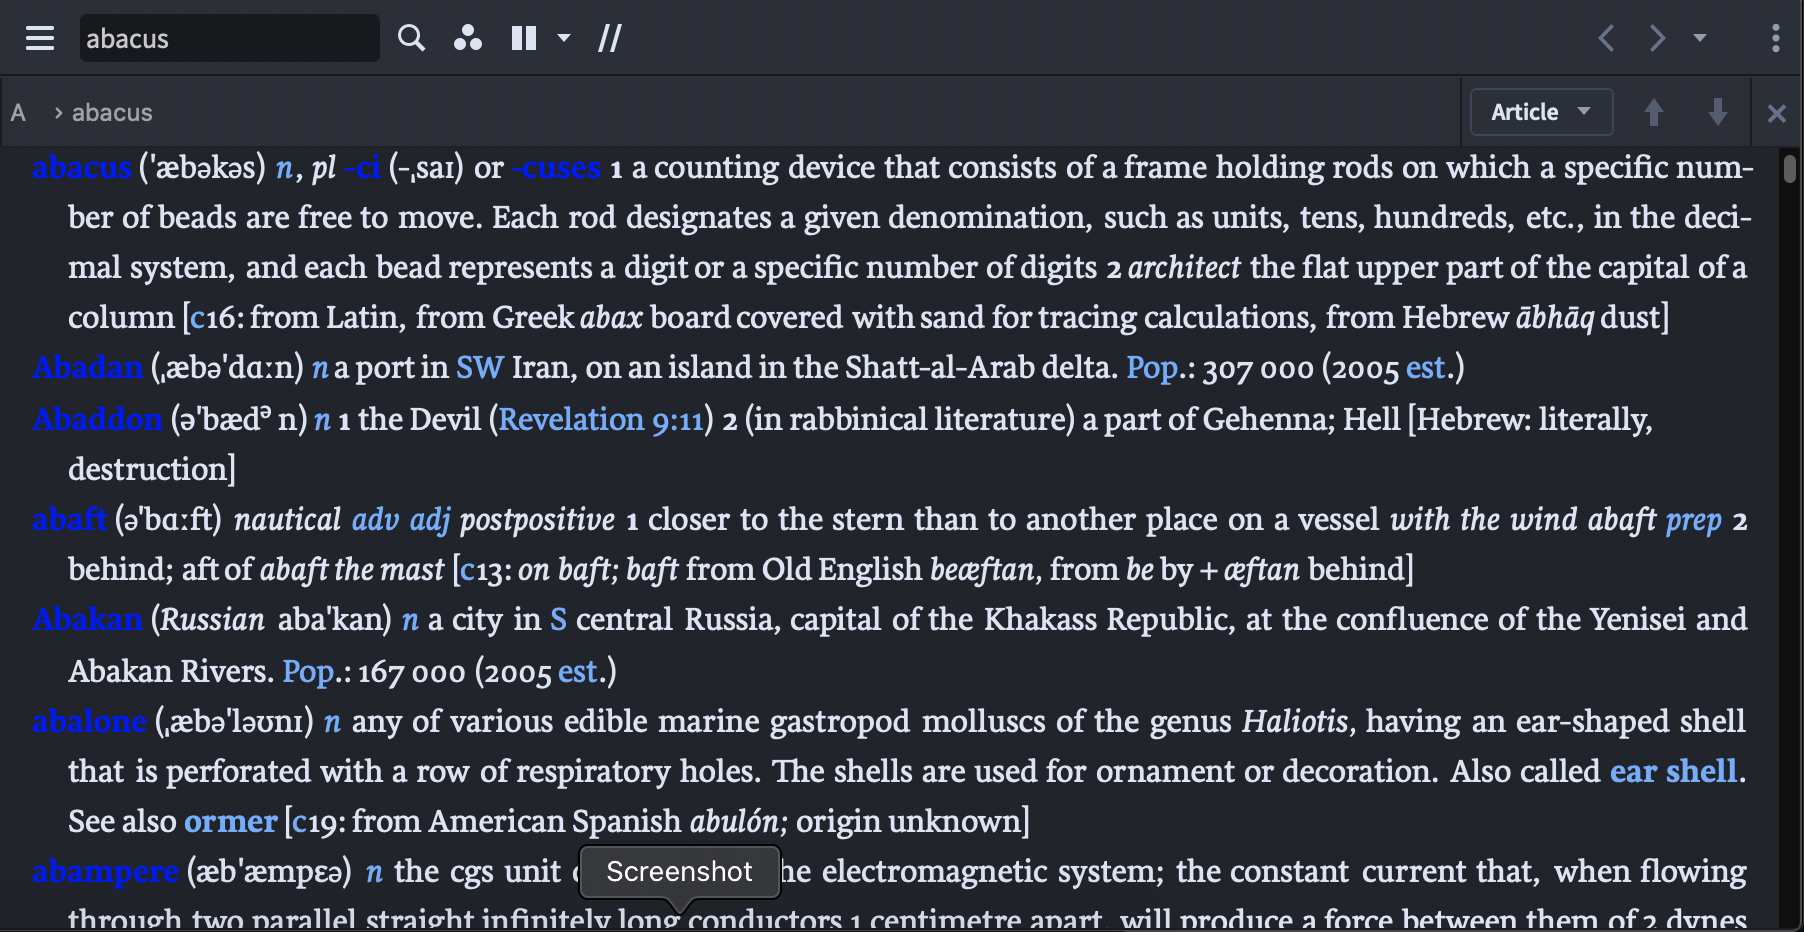Follow the S abbreviation link
Image resolution: width=1804 pixels, height=932 pixels.
pyautogui.click(x=558, y=620)
